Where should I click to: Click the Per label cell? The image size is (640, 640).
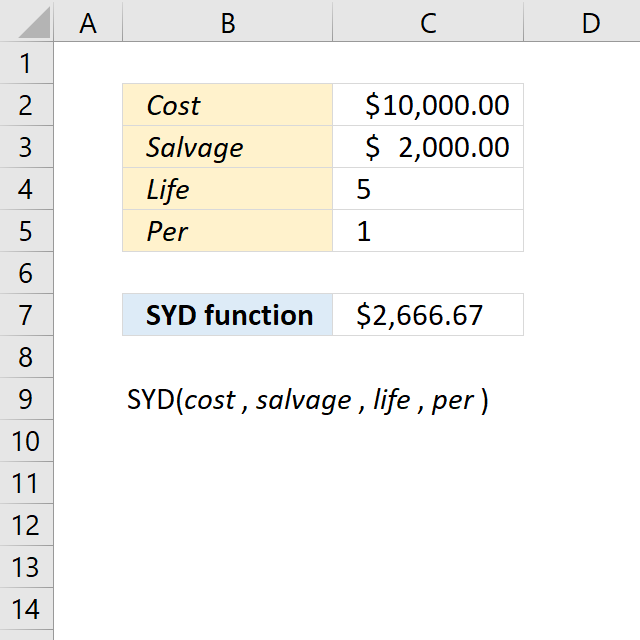tap(228, 231)
